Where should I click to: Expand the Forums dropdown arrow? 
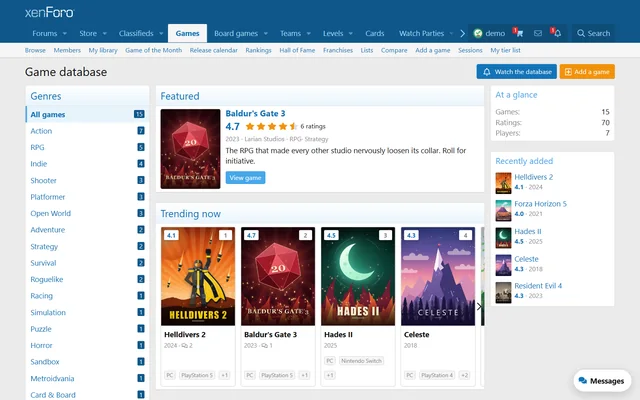pos(64,33)
